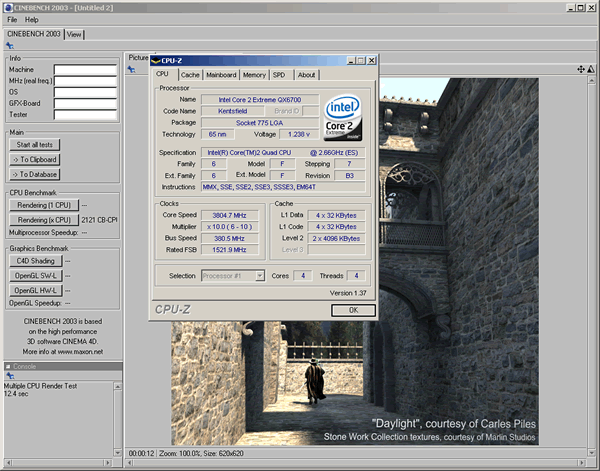This screenshot has width=600, height=471.
Task: Click the Socket 775 LGA package field
Action: pos(260,123)
